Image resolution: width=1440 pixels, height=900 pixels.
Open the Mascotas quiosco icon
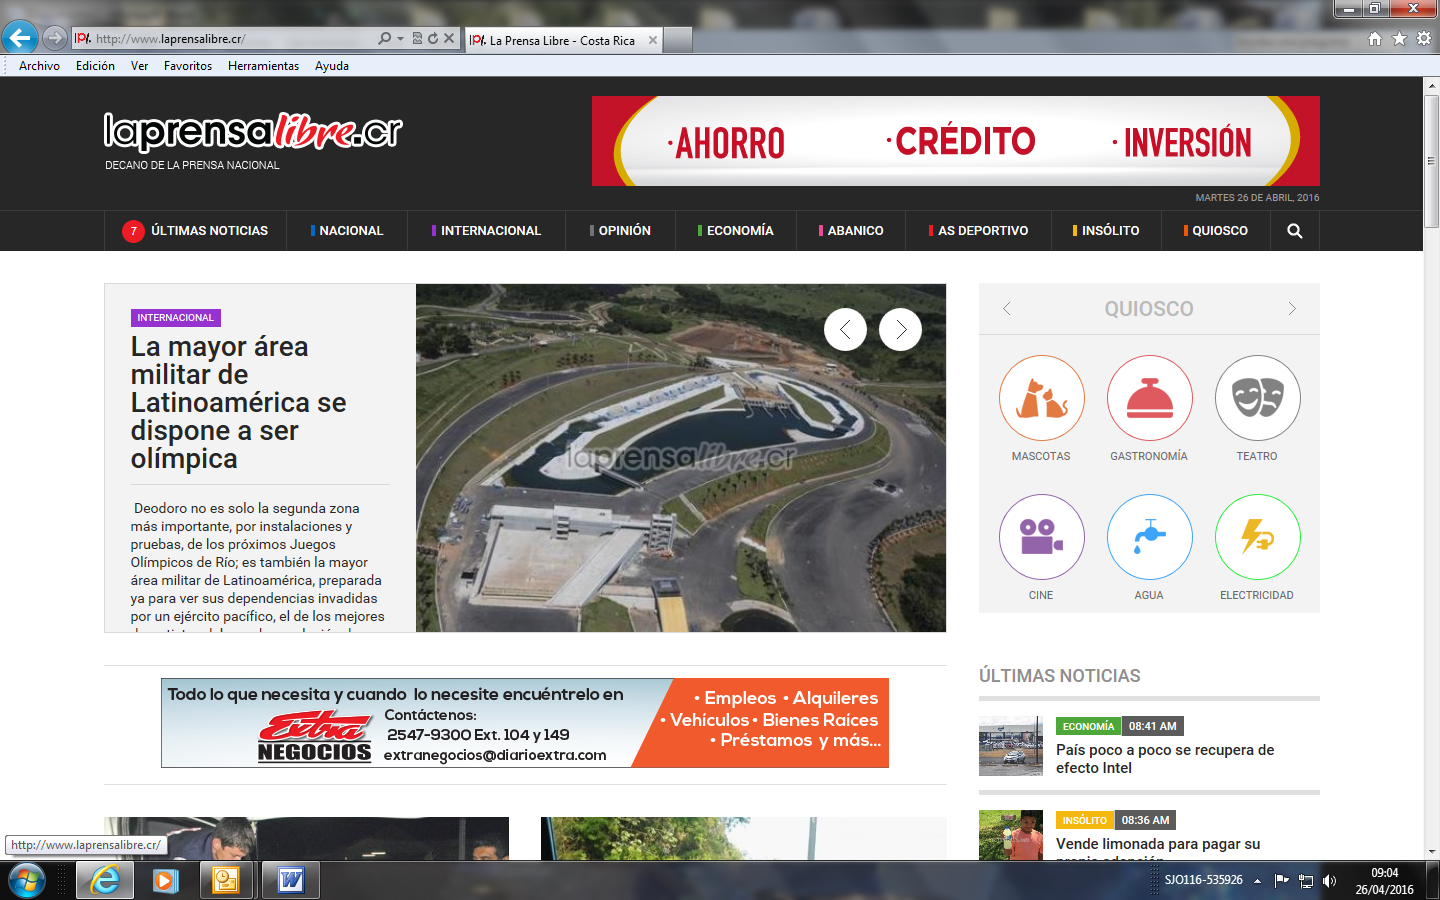coord(1041,398)
